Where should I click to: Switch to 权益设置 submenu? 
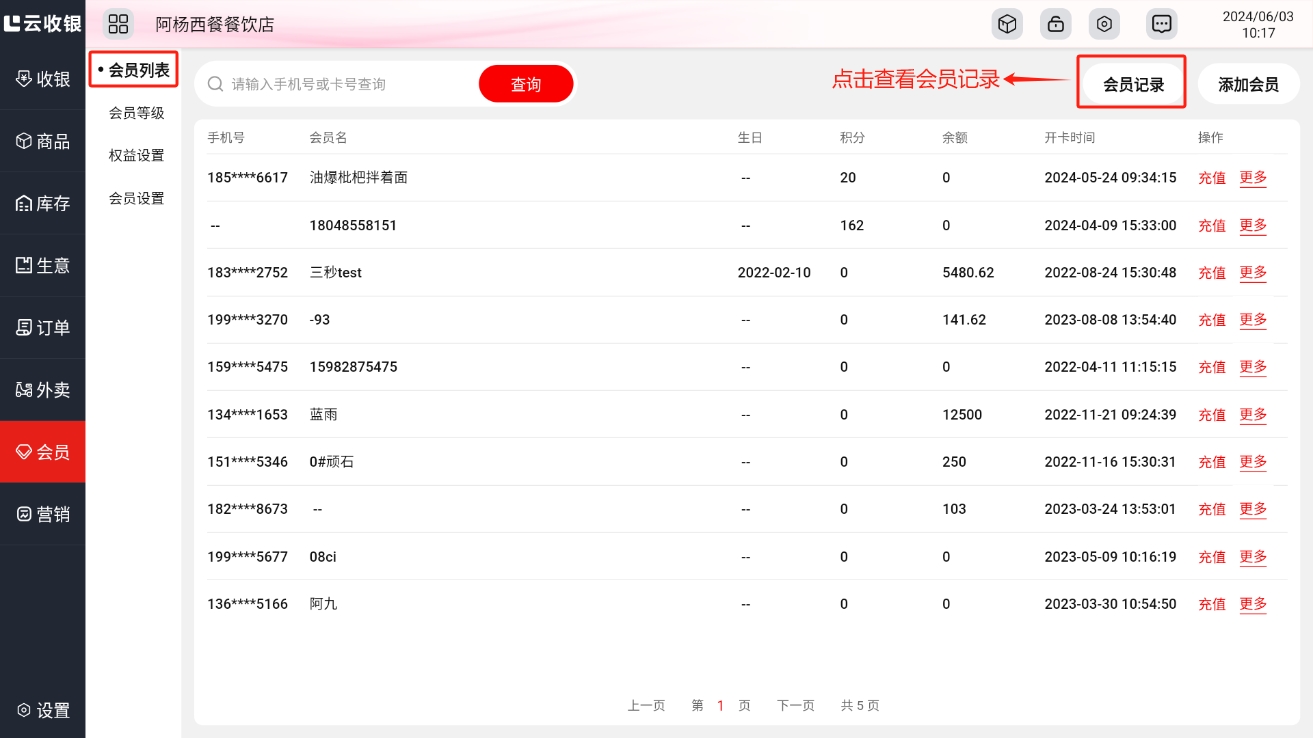136,155
